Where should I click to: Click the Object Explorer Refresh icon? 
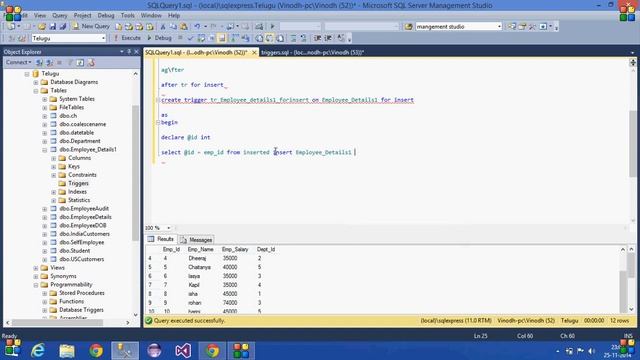click(x=80, y=62)
